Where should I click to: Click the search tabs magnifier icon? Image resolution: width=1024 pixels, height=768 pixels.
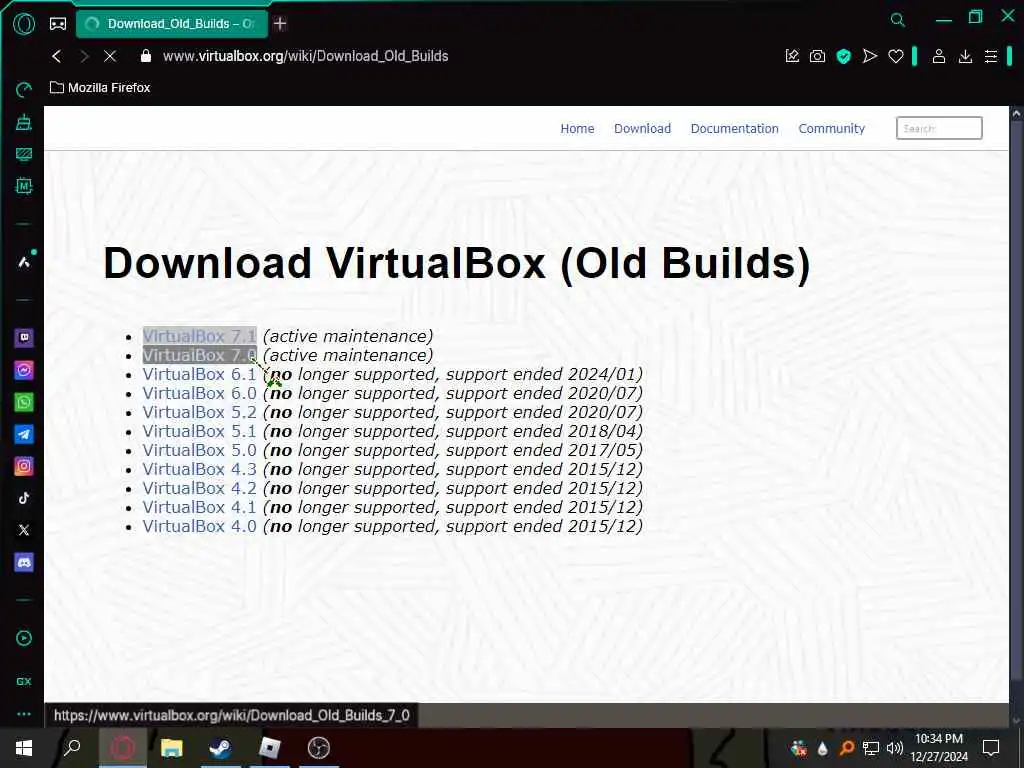[x=898, y=20]
